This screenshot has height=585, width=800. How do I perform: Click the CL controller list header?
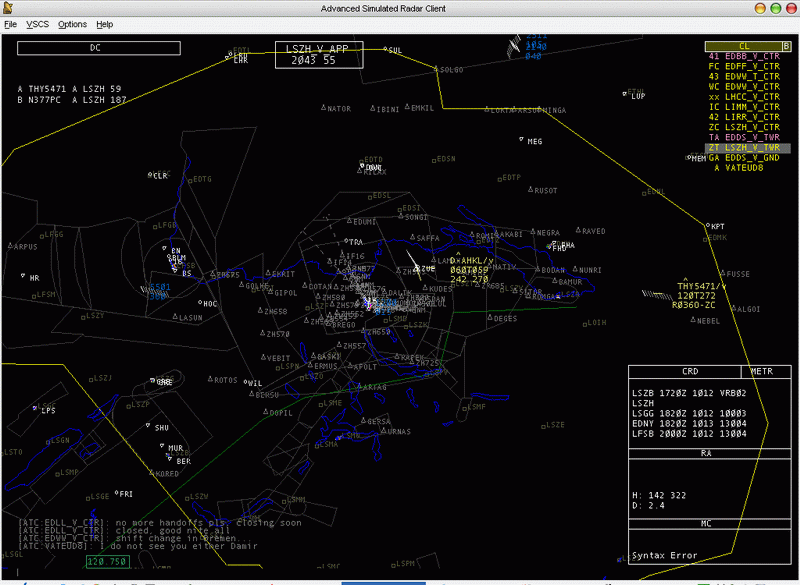tap(743, 46)
